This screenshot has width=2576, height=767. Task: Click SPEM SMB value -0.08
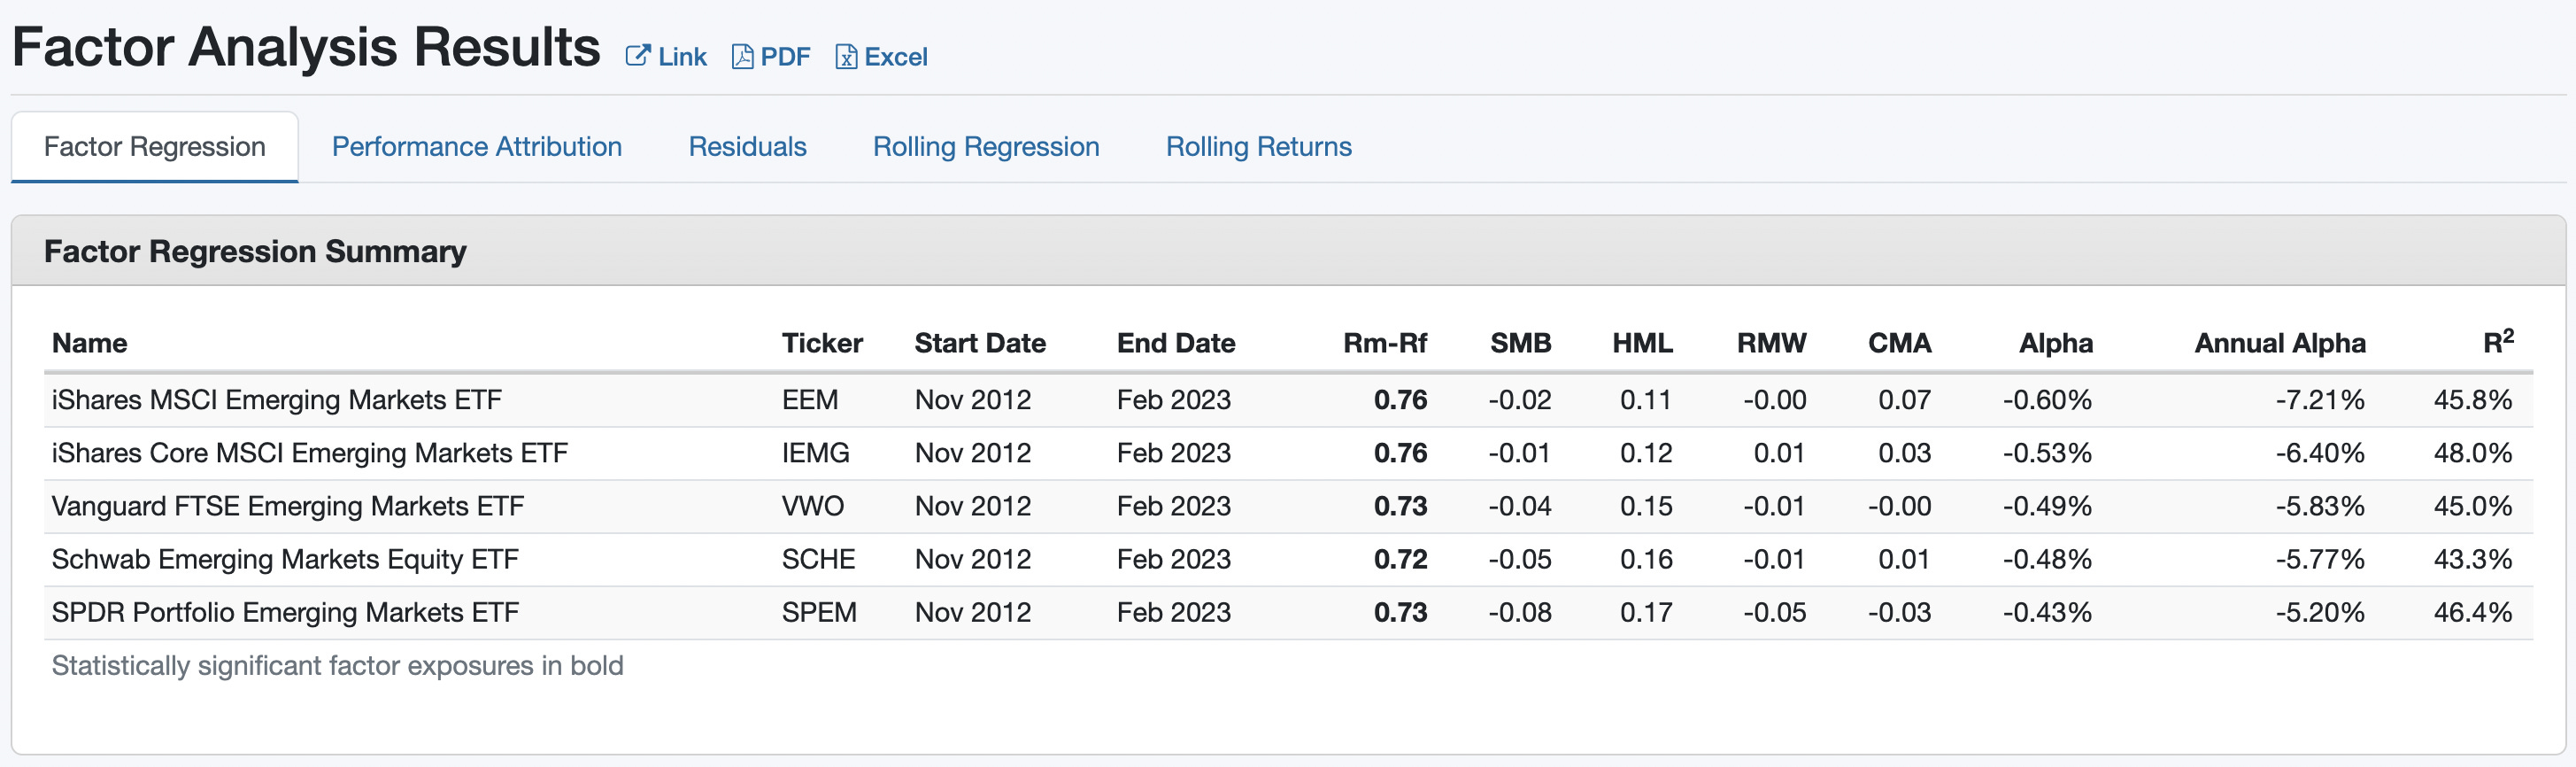[x=1520, y=612]
